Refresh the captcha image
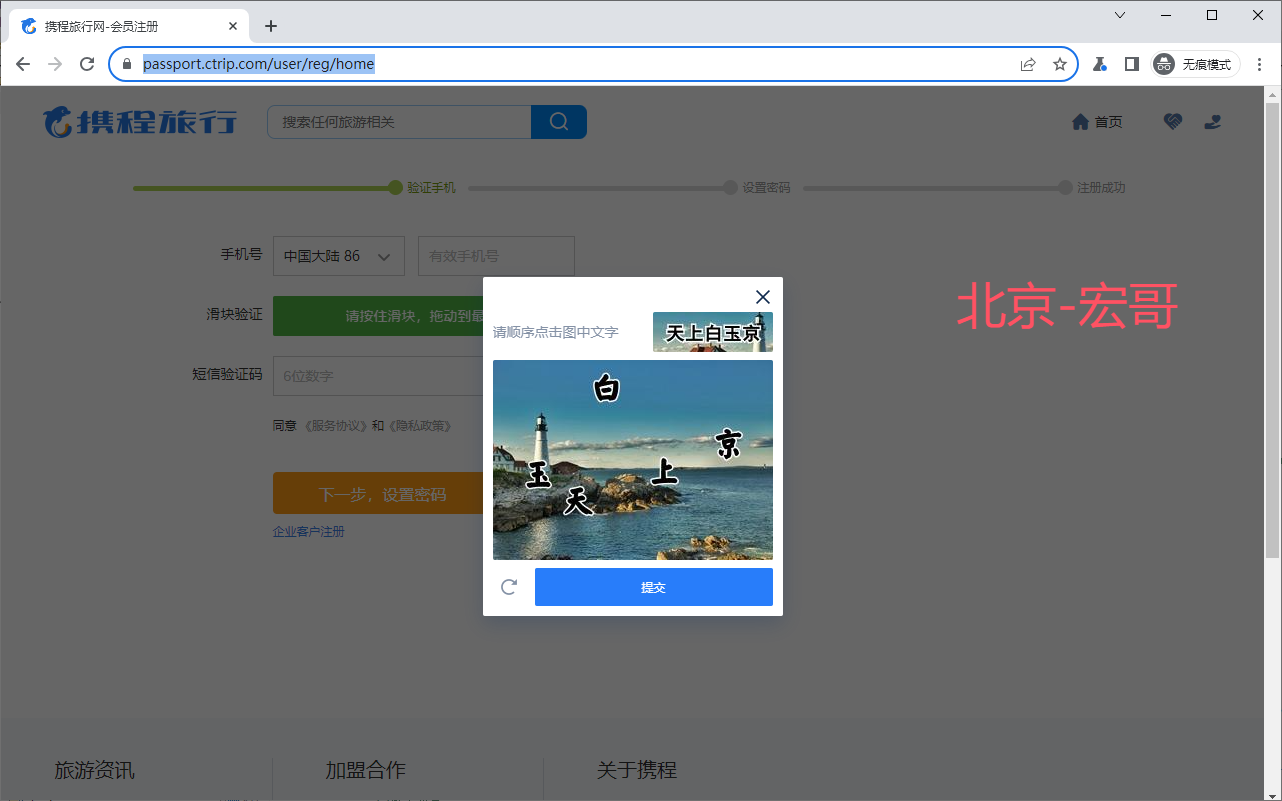Viewport: 1282px width, 801px height. [x=509, y=587]
